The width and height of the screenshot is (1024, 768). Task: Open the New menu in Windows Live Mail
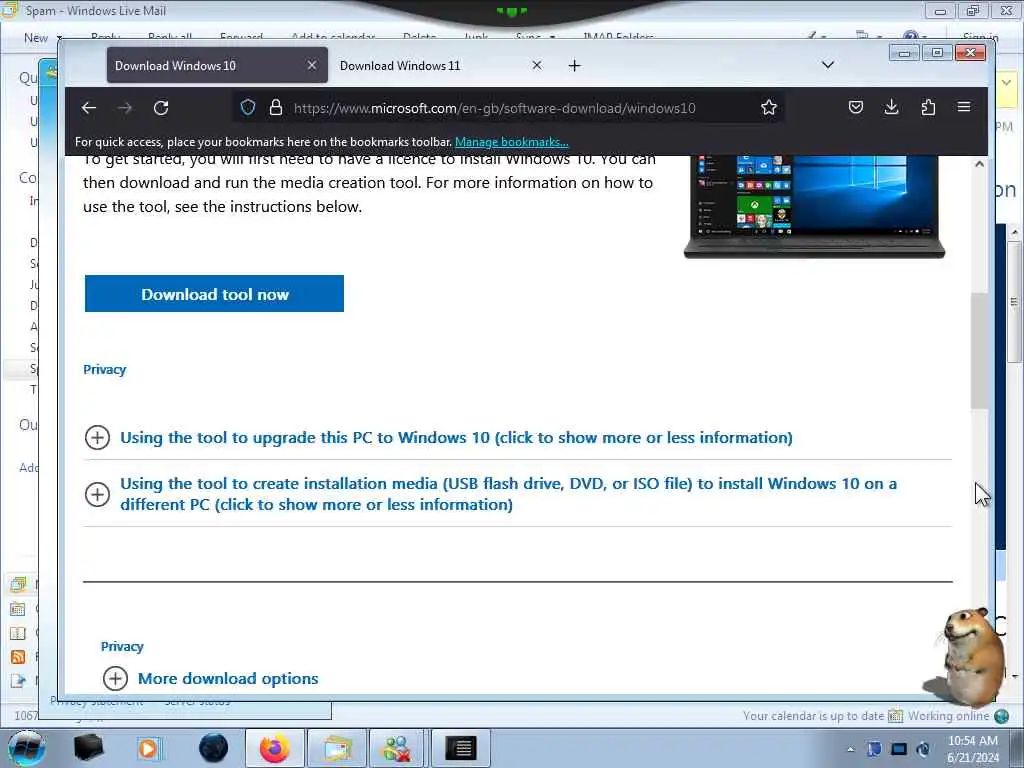click(41, 38)
